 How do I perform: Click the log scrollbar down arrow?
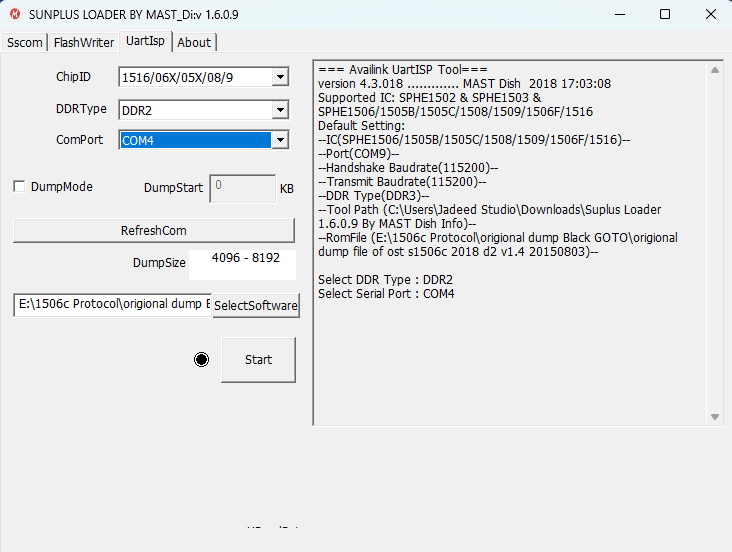click(715, 417)
